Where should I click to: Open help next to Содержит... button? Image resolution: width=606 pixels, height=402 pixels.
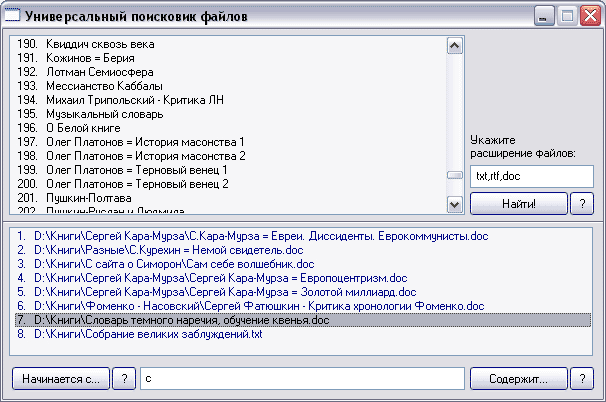tap(582, 378)
